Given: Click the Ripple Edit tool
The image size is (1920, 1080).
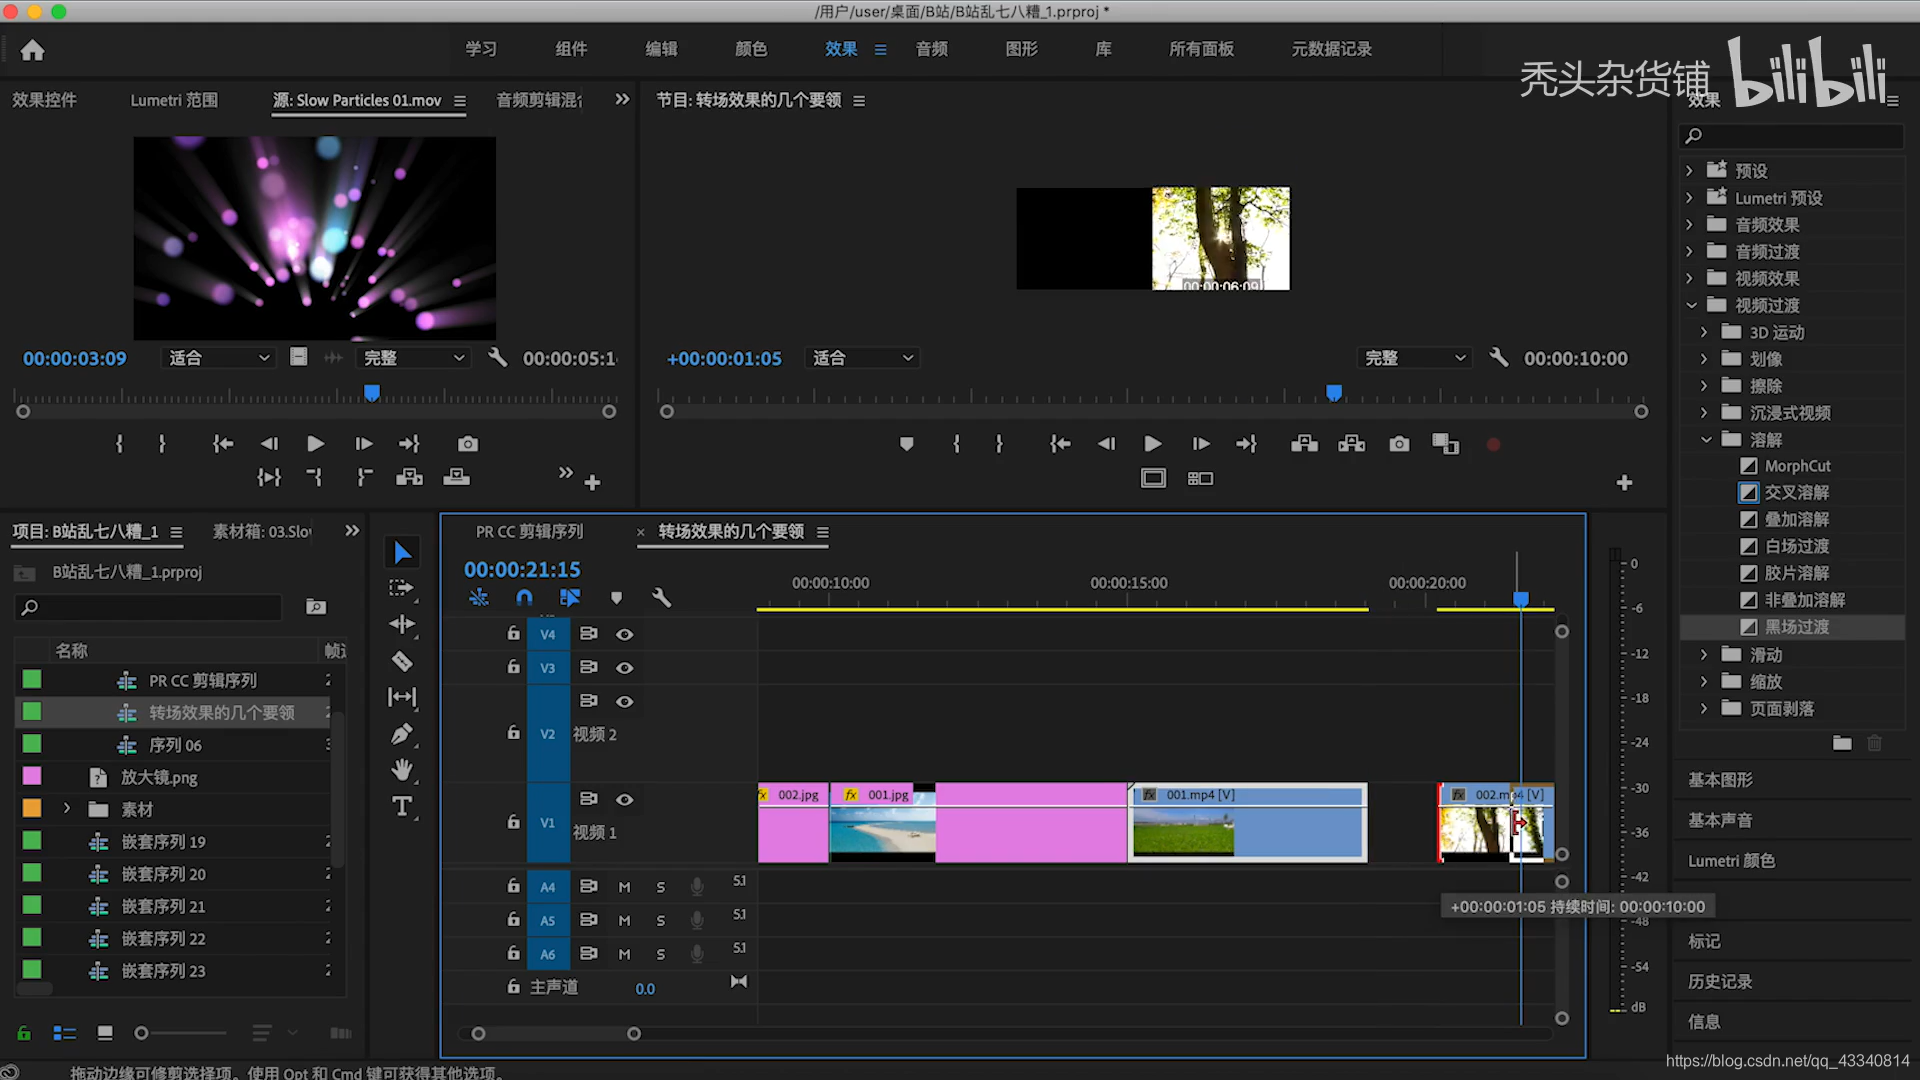Looking at the screenshot, I should coord(402,625).
